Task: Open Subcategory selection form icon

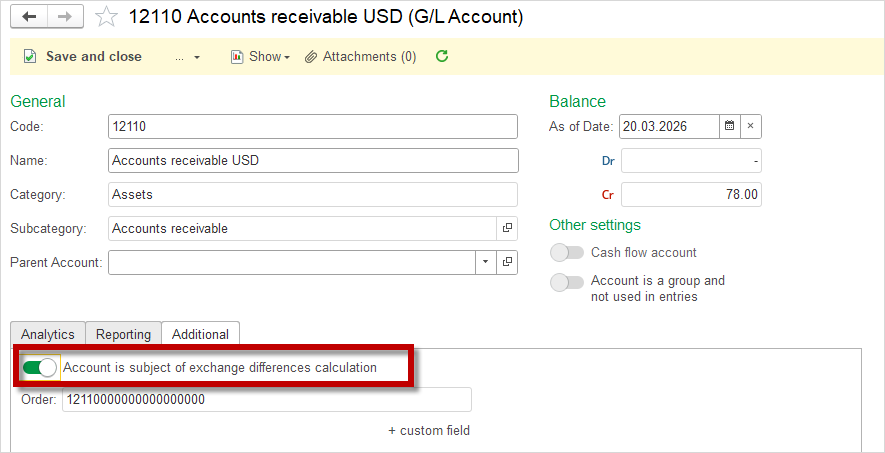Action: click(x=508, y=229)
